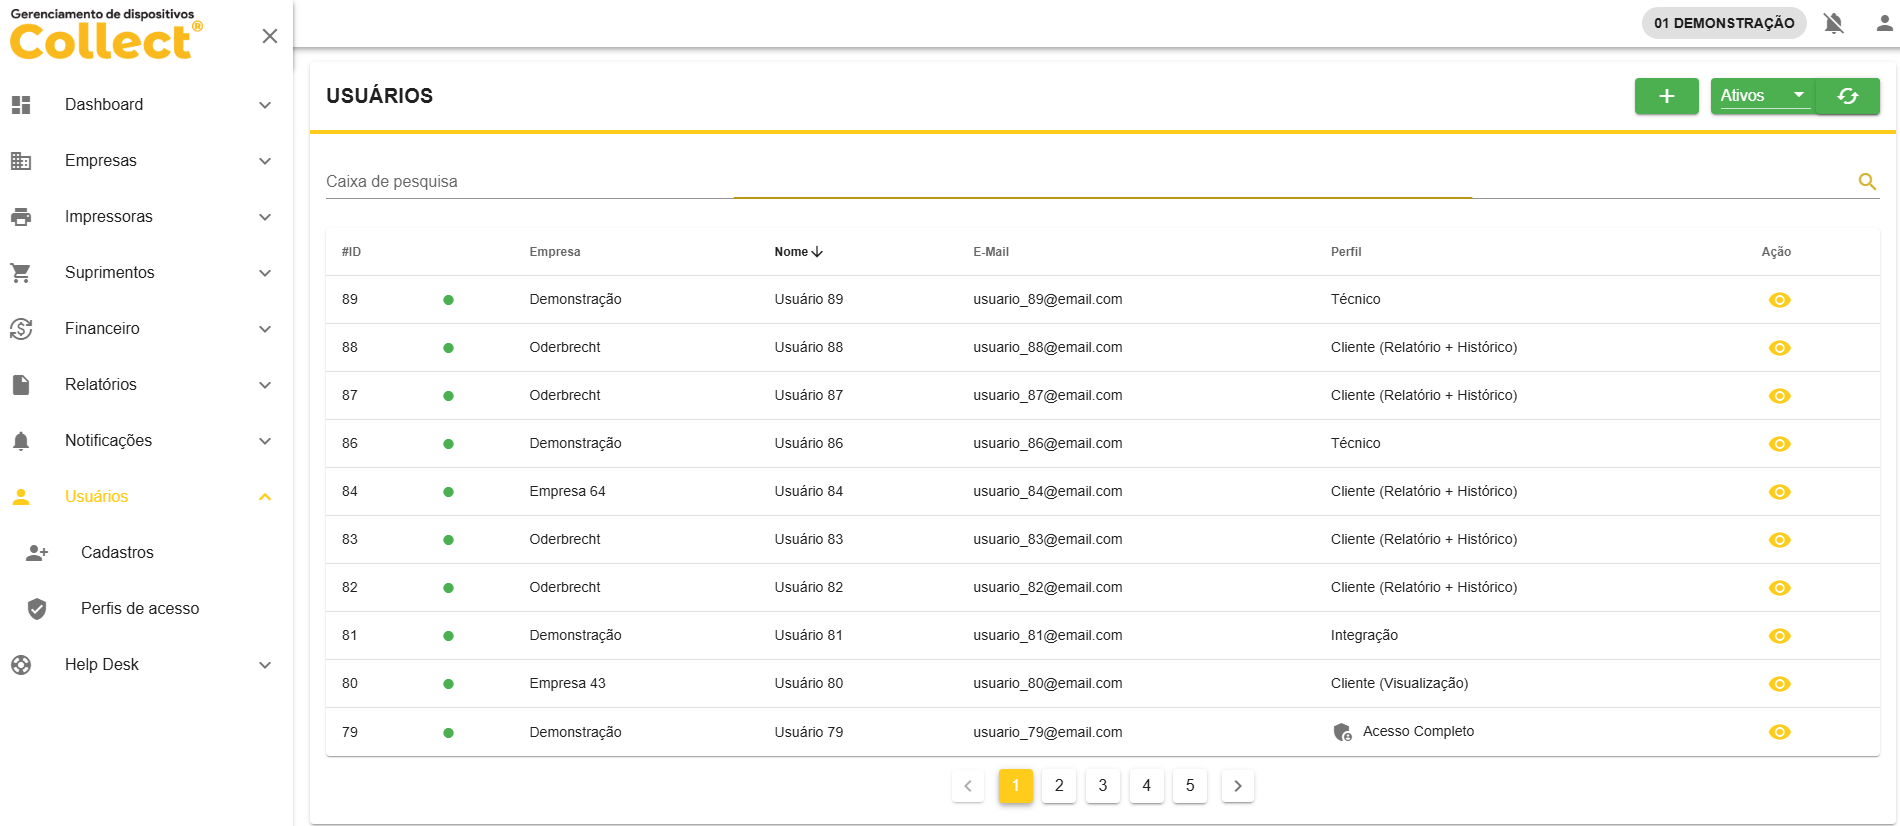Click the next page arrow button
The height and width of the screenshot is (826, 1900).
click(1237, 786)
